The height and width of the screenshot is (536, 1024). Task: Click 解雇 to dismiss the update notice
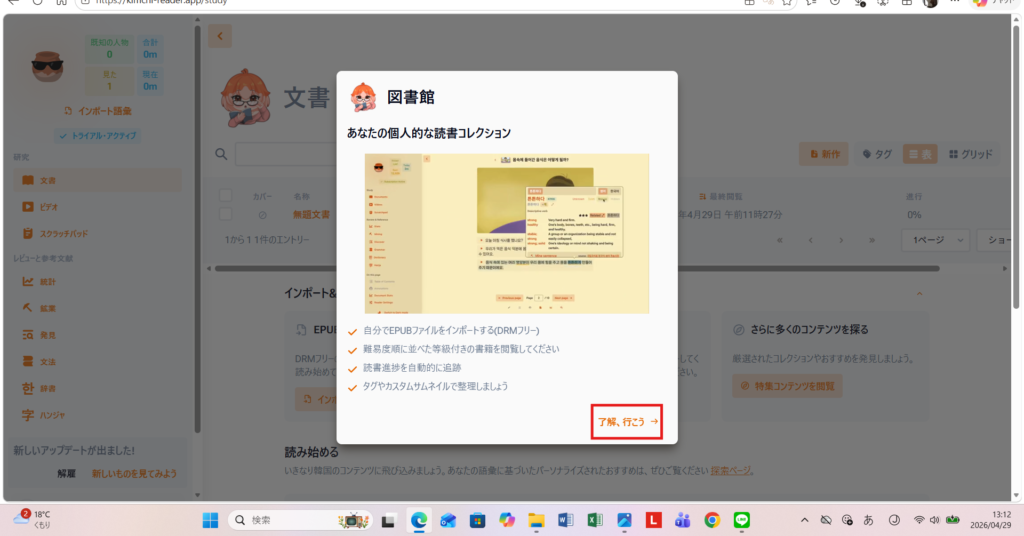(67, 474)
